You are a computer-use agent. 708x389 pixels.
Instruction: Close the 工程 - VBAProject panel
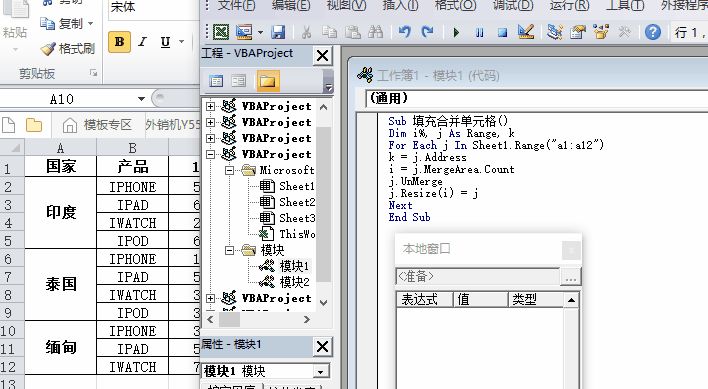tap(322, 56)
